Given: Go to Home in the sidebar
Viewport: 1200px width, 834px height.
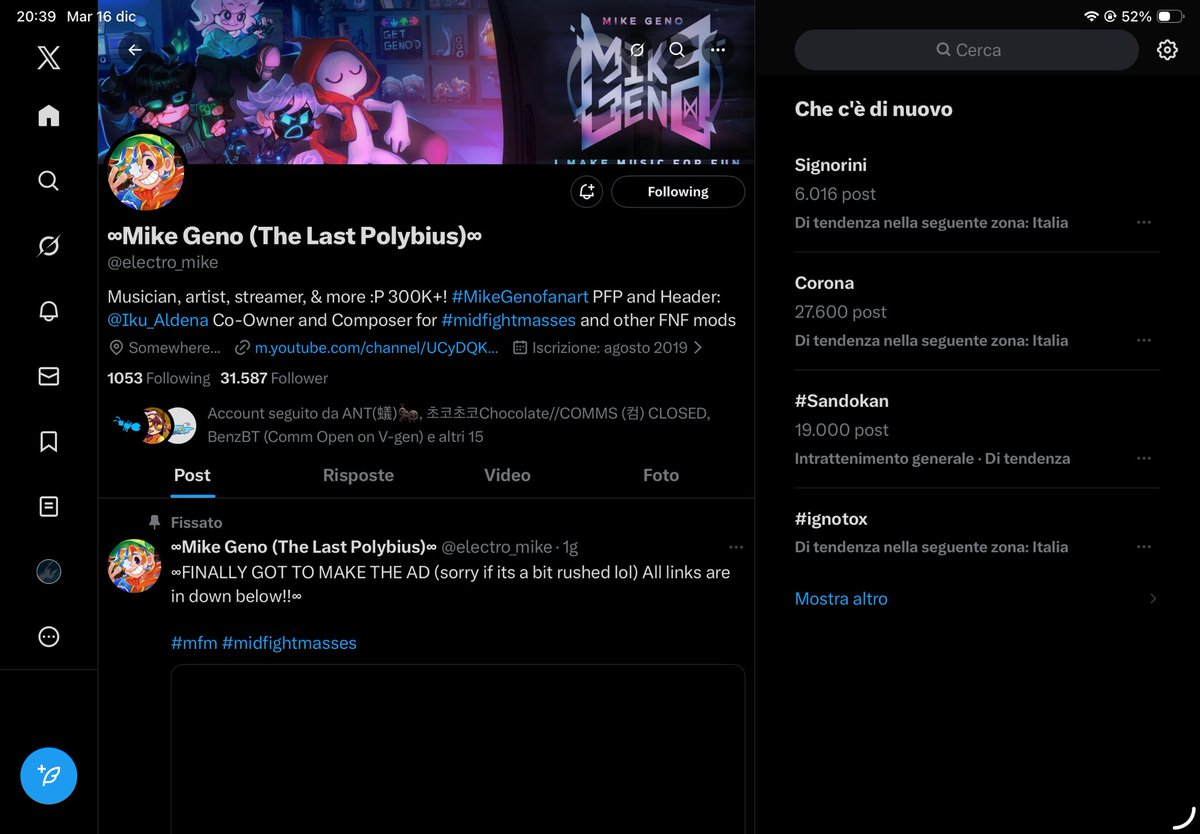Looking at the screenshot, I should (x=48, y=116).
